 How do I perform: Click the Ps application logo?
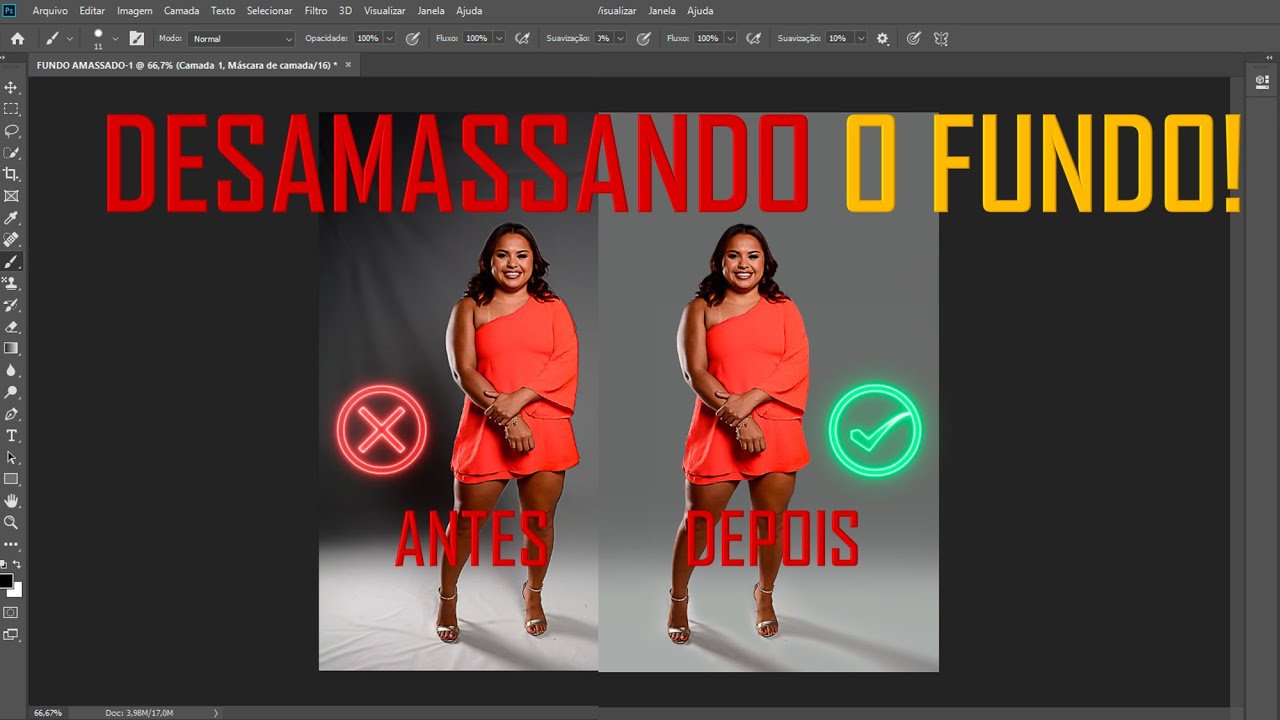(10, 11)
